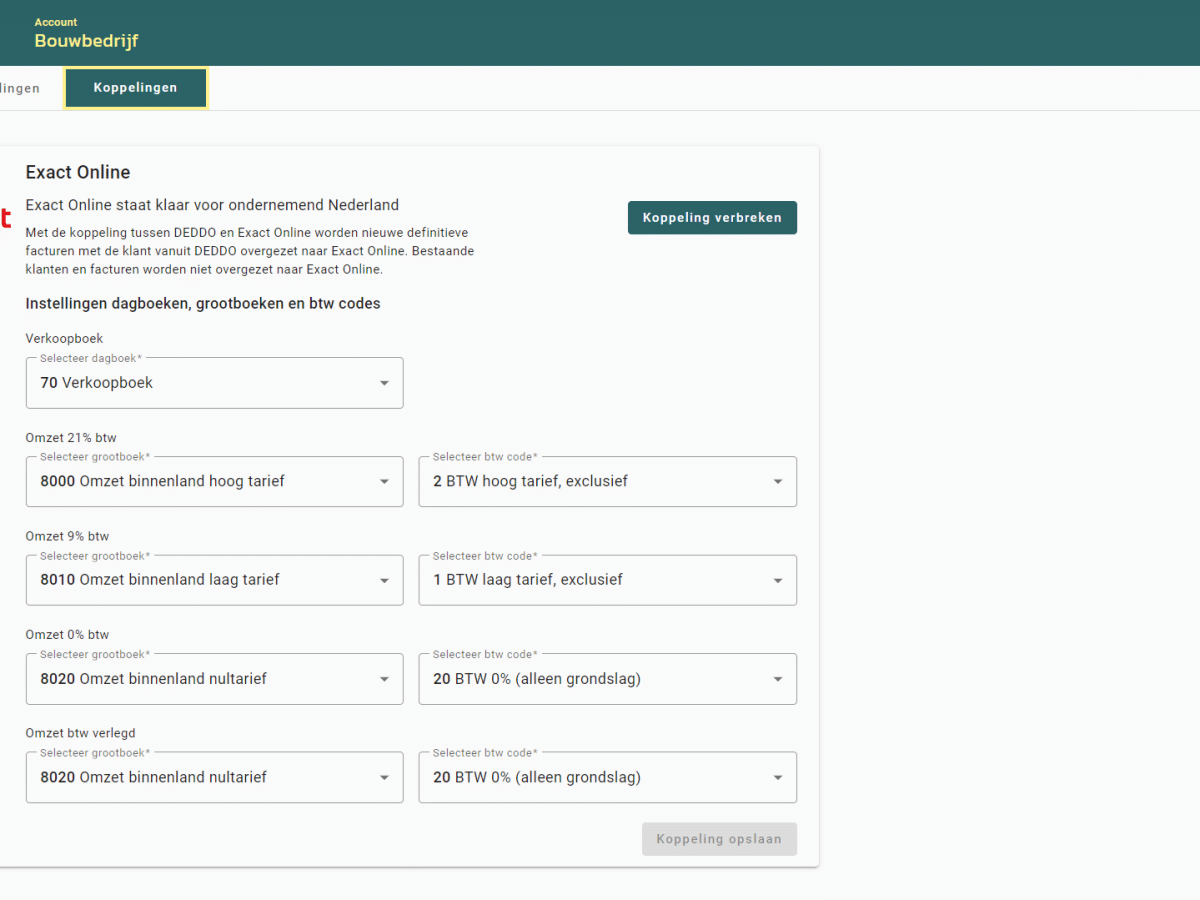This screenshot has width=1200, height=900.
Task: Open the 8010 Omzet binnenland laag tarief dropdown
Action: click(x=214, y=580)
